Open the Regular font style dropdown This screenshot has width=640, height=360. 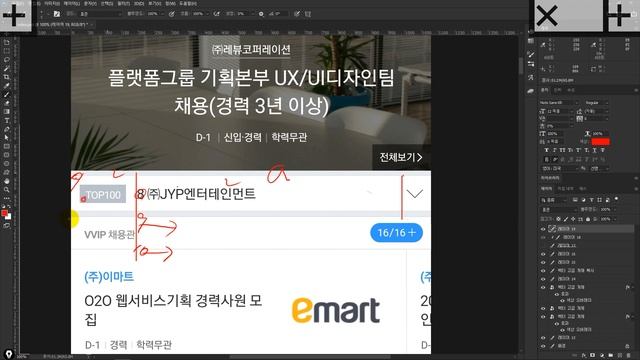point(596,102)
